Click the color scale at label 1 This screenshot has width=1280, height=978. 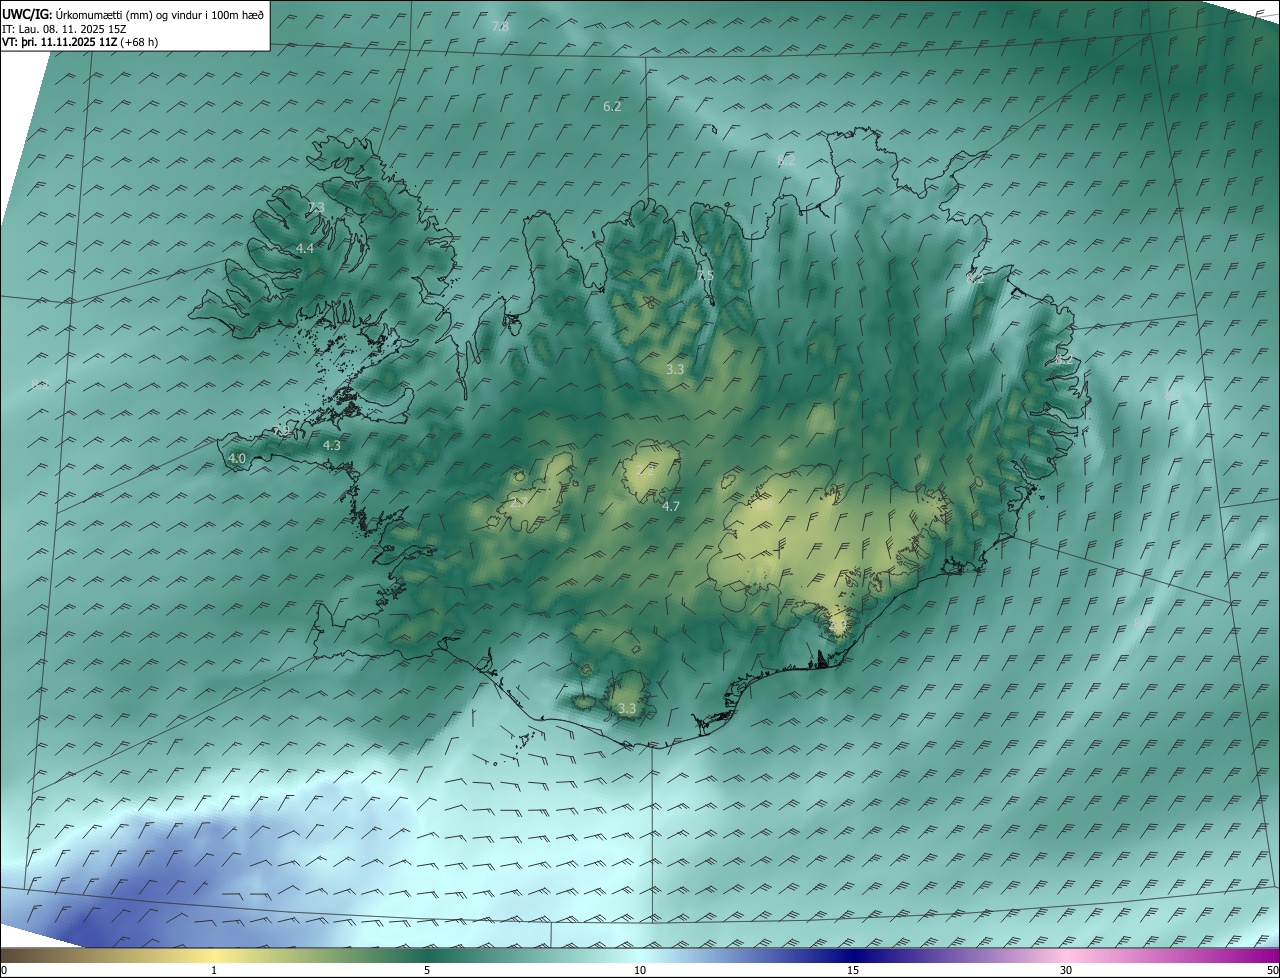pos(214,970)
